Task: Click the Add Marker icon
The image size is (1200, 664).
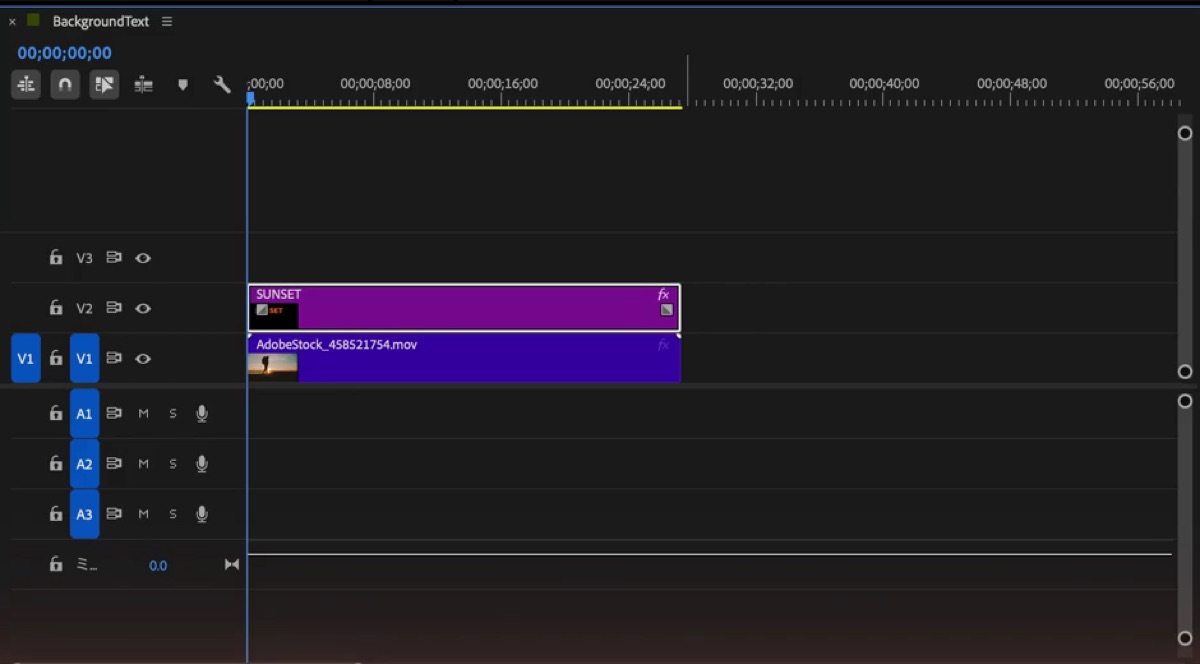Action: coord(182,85)
